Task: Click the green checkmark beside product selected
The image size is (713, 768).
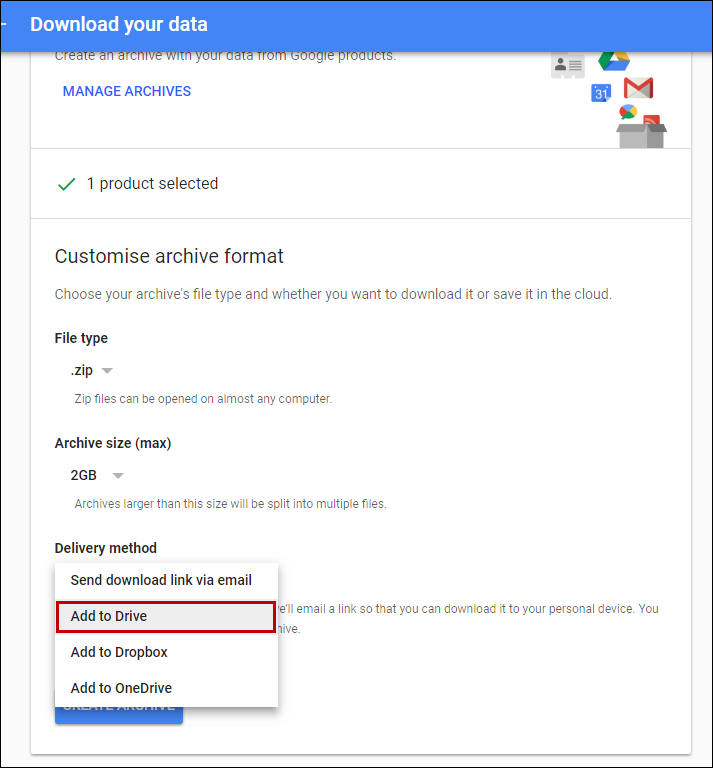Action: [x=67, y=184]
